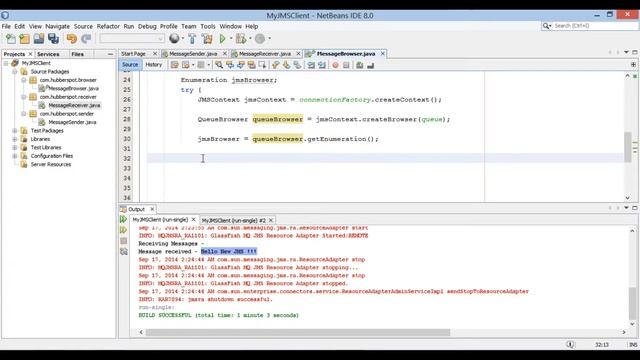Click Find Next Occurrence editor icon
The height and width of the screenshot is (360, 640).
(x=240, y=65)
